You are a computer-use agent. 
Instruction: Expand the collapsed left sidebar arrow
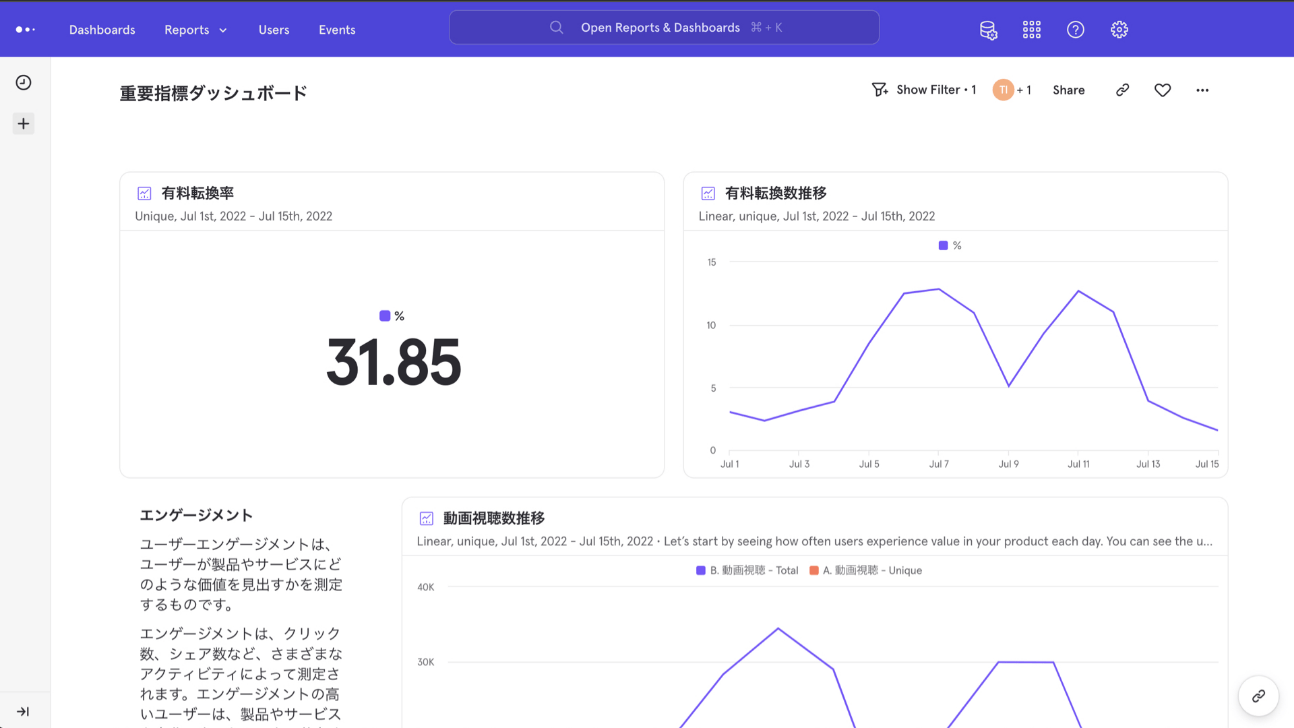point(23,711)
